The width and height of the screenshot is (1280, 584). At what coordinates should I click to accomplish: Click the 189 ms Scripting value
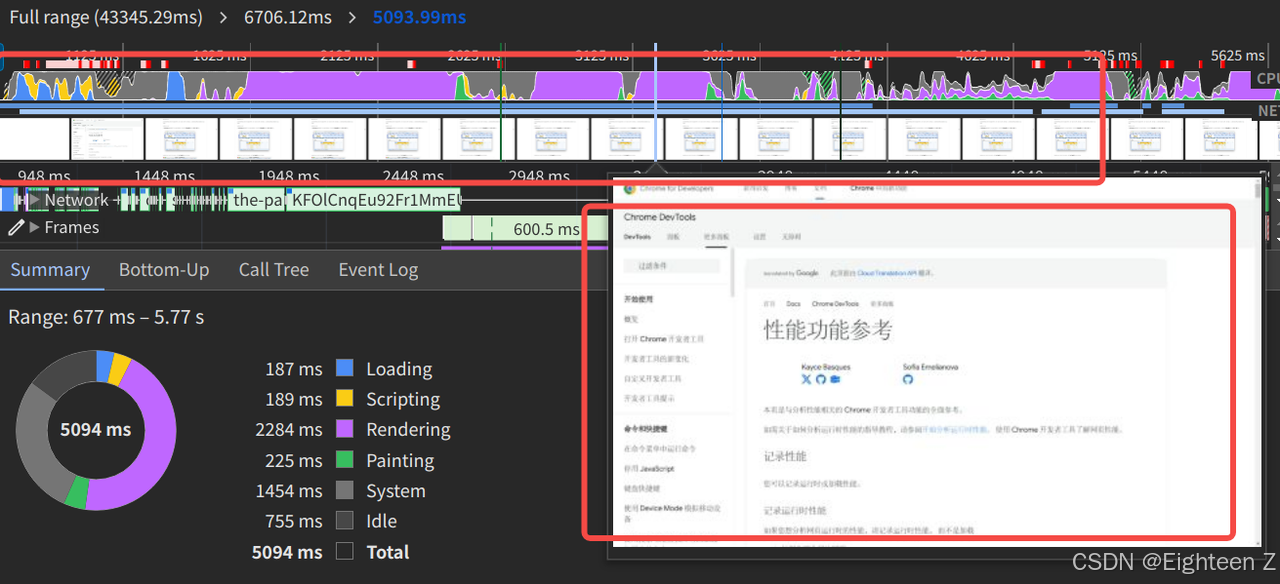tap(294, 398)
